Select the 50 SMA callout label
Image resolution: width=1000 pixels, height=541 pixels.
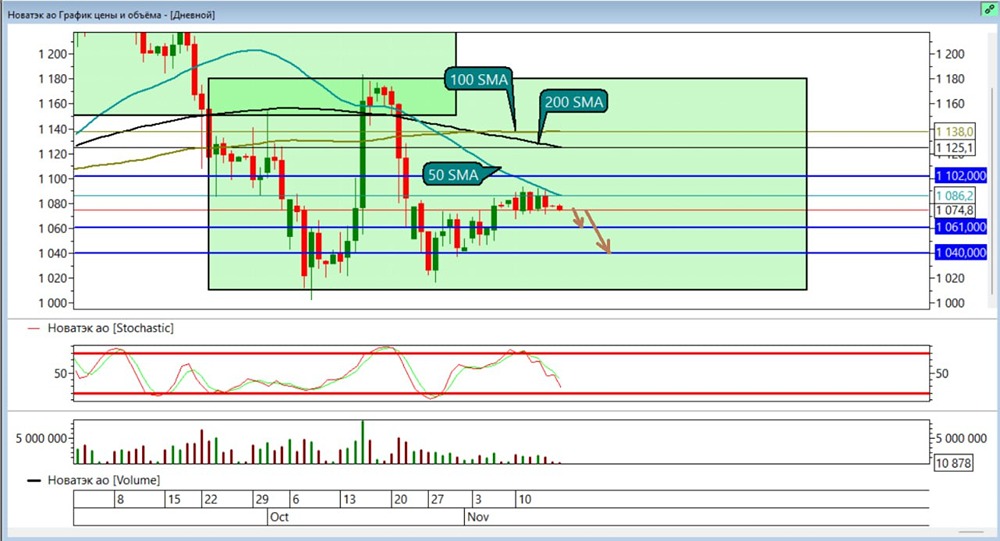coord(453,175)
